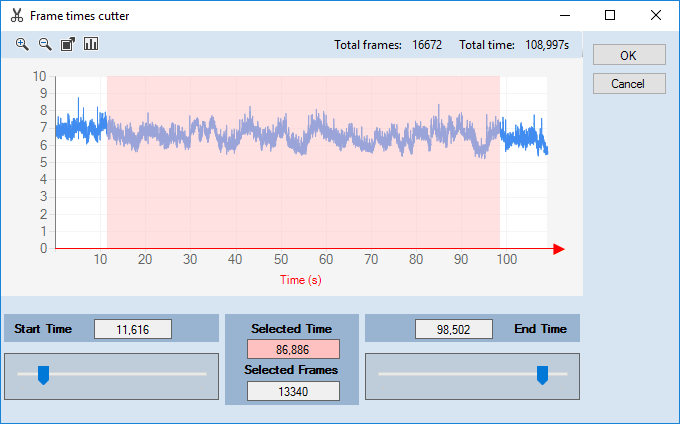680x424 pixels.
Task: Dismiss the dialog with Cancel button
Action: point(629,83)
